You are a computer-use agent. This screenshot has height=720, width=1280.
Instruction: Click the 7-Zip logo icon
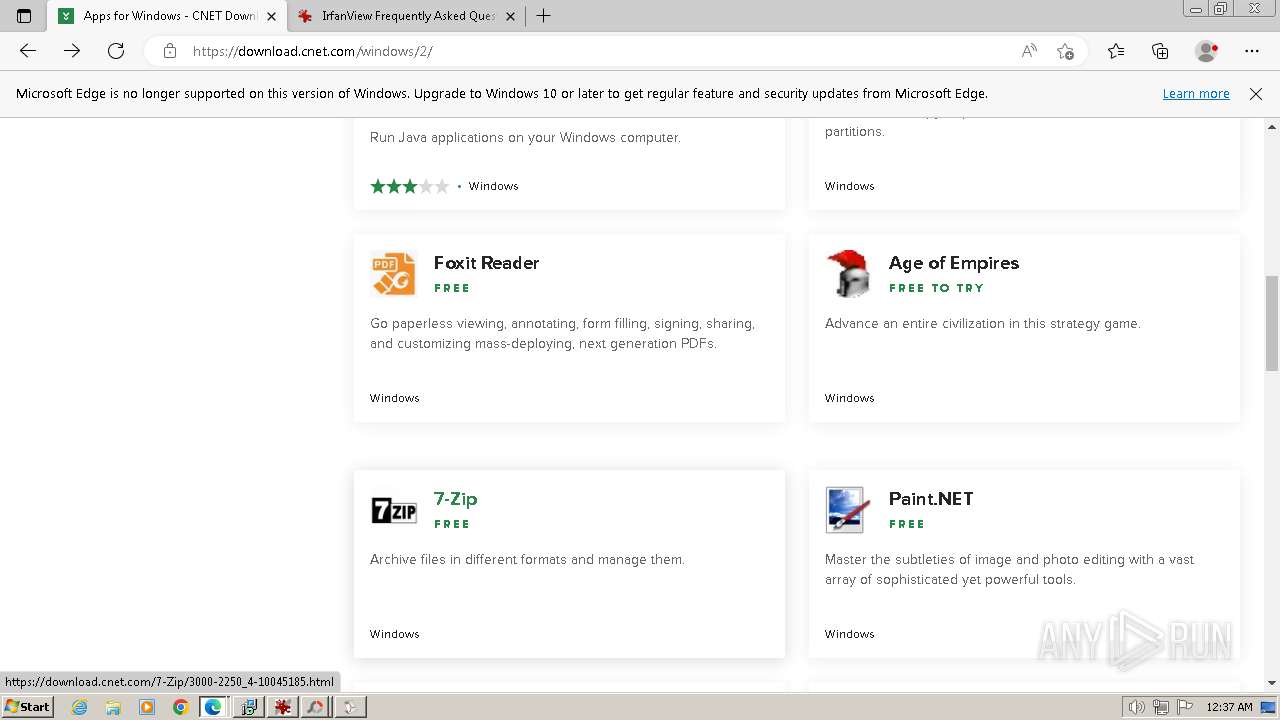click(x=394, y=510)
